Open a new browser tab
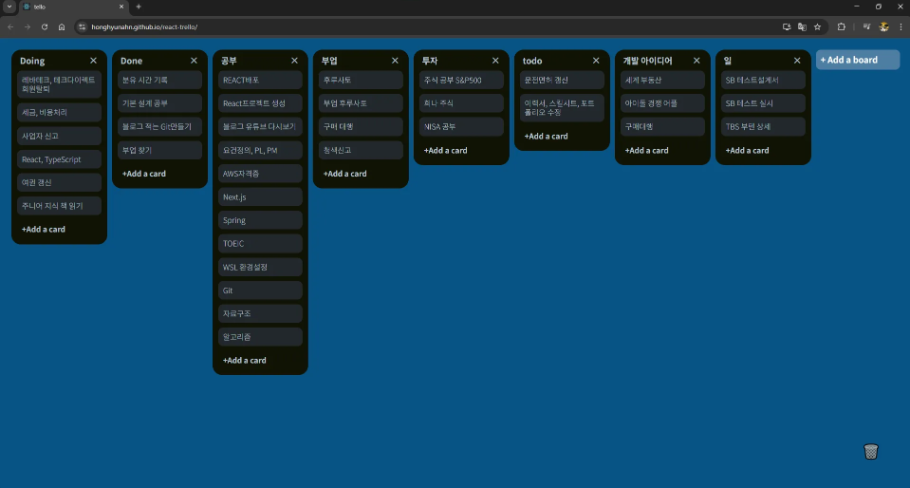The width and height of the screenshot is (910, 488). tap(138, 7)
